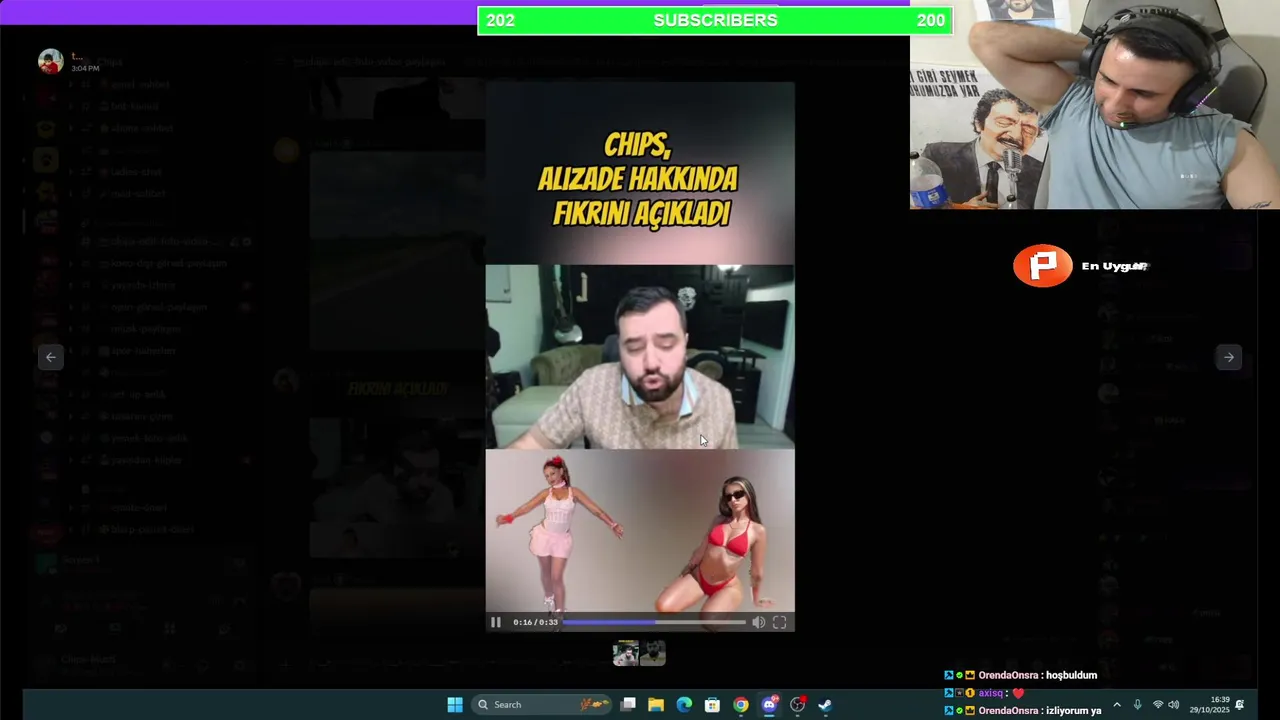
Task: Open Task View from the taskbar
Action: [x=628, y=704]
